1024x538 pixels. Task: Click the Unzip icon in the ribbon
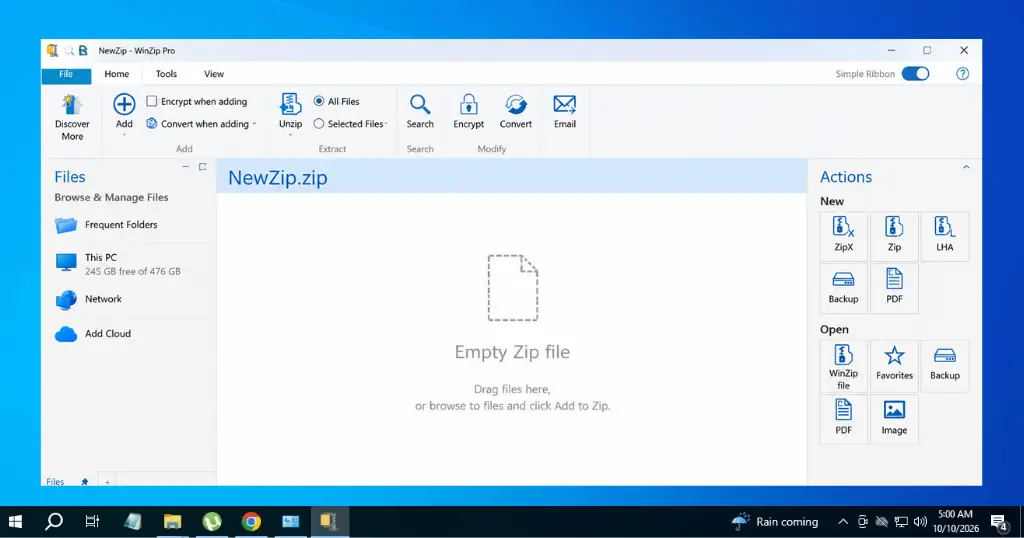291,104
